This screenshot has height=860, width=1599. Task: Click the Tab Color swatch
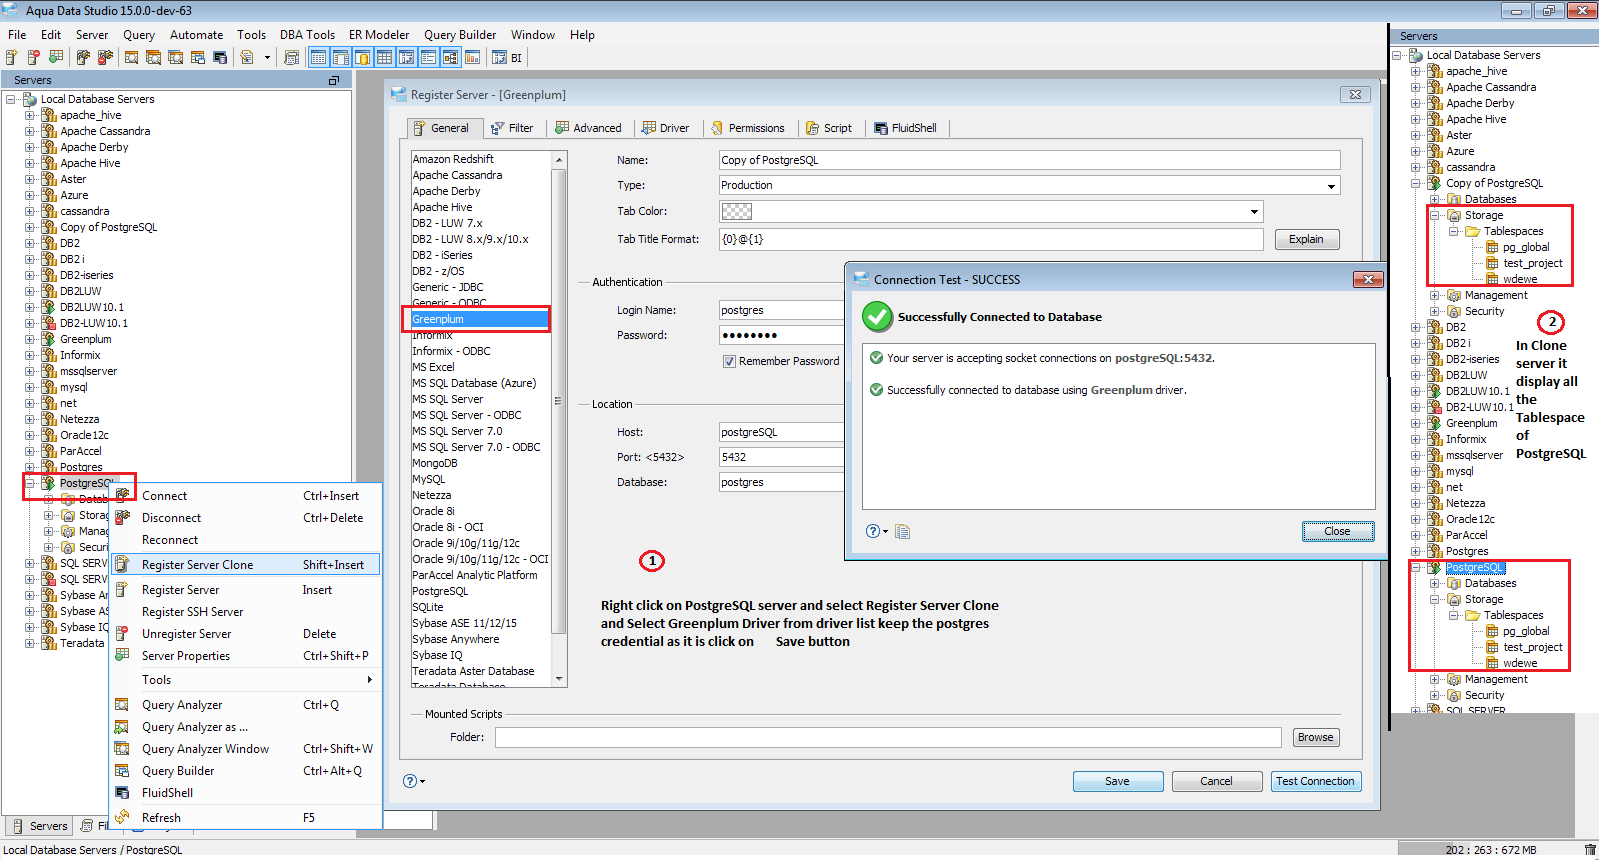pyautogui.click(x=737, y=212)
